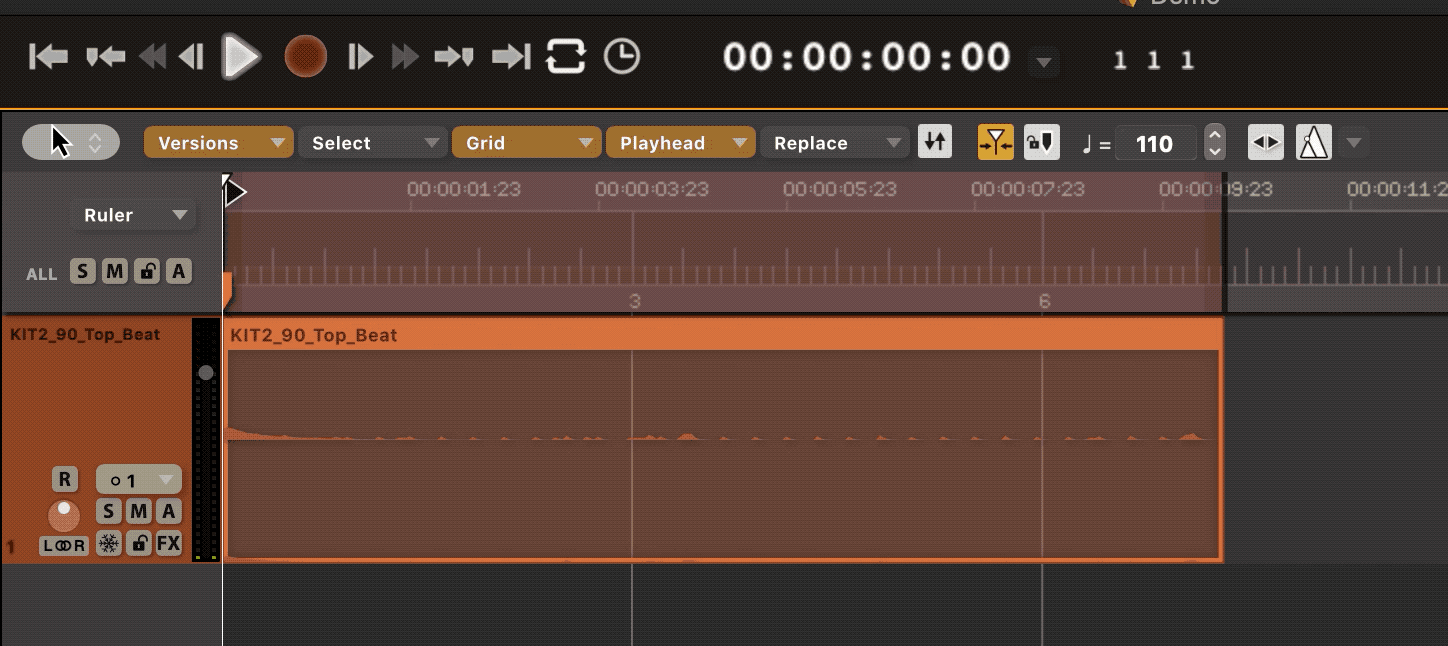Go to next marker in transport
Image resolution: width=1448 pixels, height=646 pixels.
[x=454, y=57]
